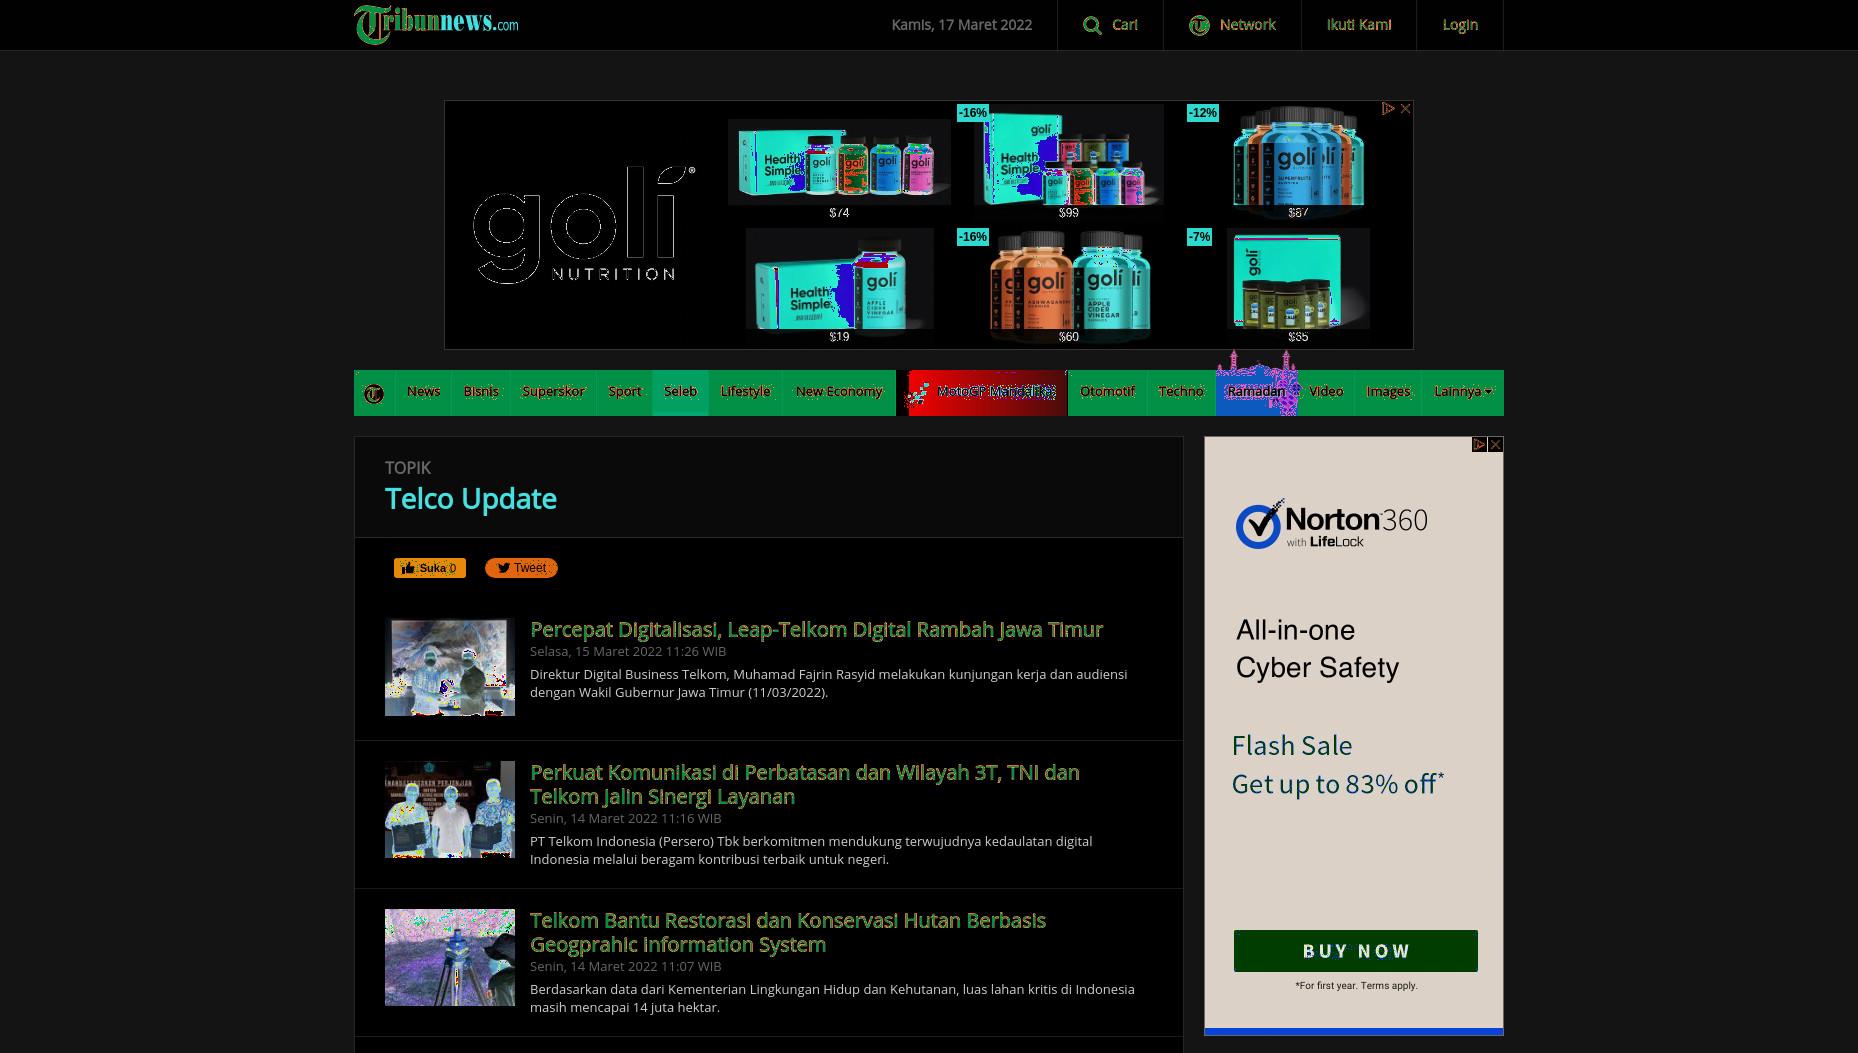Click the Twitter Tweet button
The width and height of the screenshot is (1858, 1053).
(x=521, y=568)
